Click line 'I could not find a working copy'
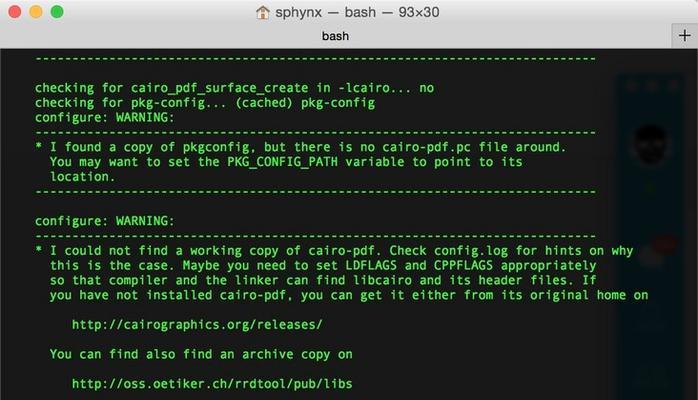The width and height of the screenshot is (698, 400). coord(334,251)
